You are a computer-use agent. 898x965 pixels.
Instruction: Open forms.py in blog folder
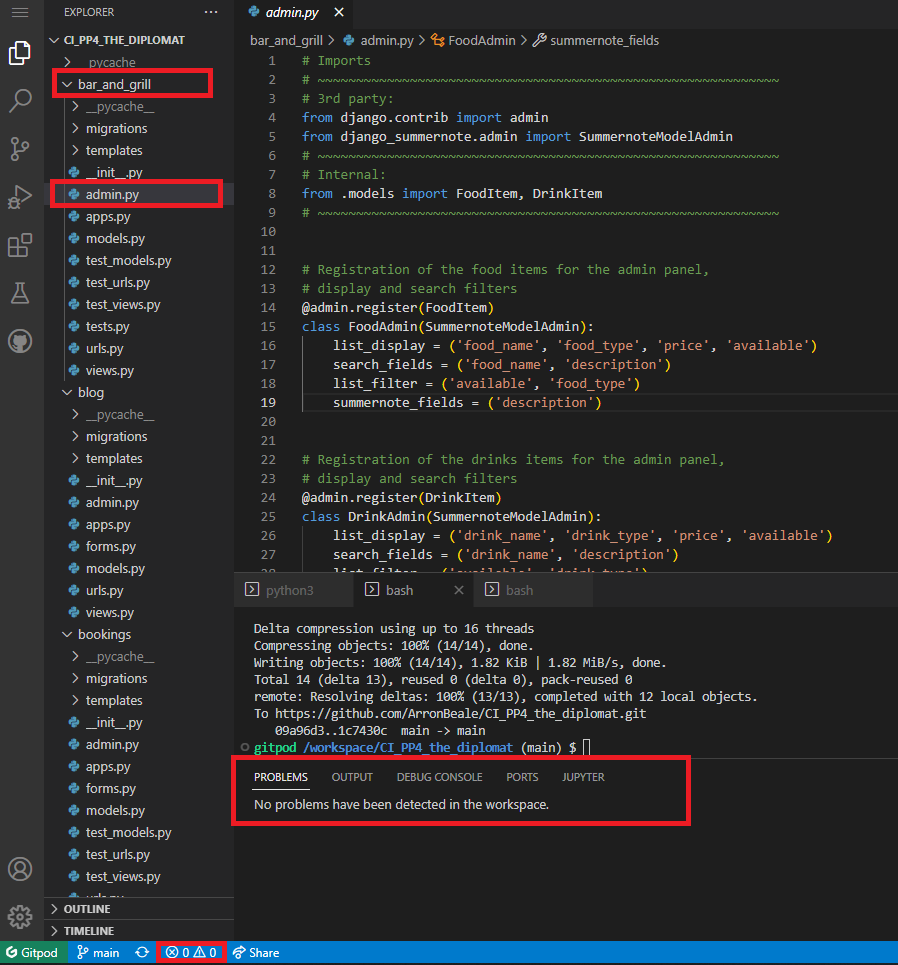110,547
